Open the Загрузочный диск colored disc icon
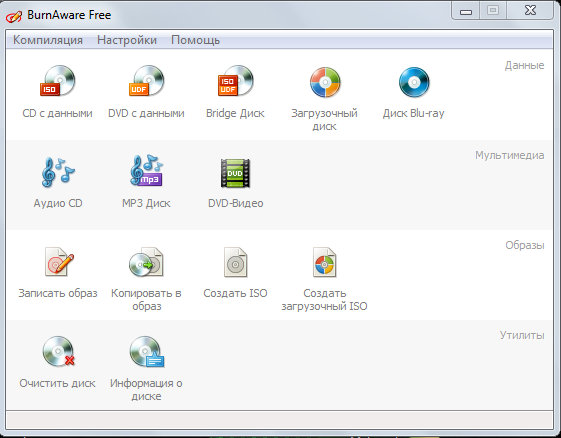 coord(325,82)
